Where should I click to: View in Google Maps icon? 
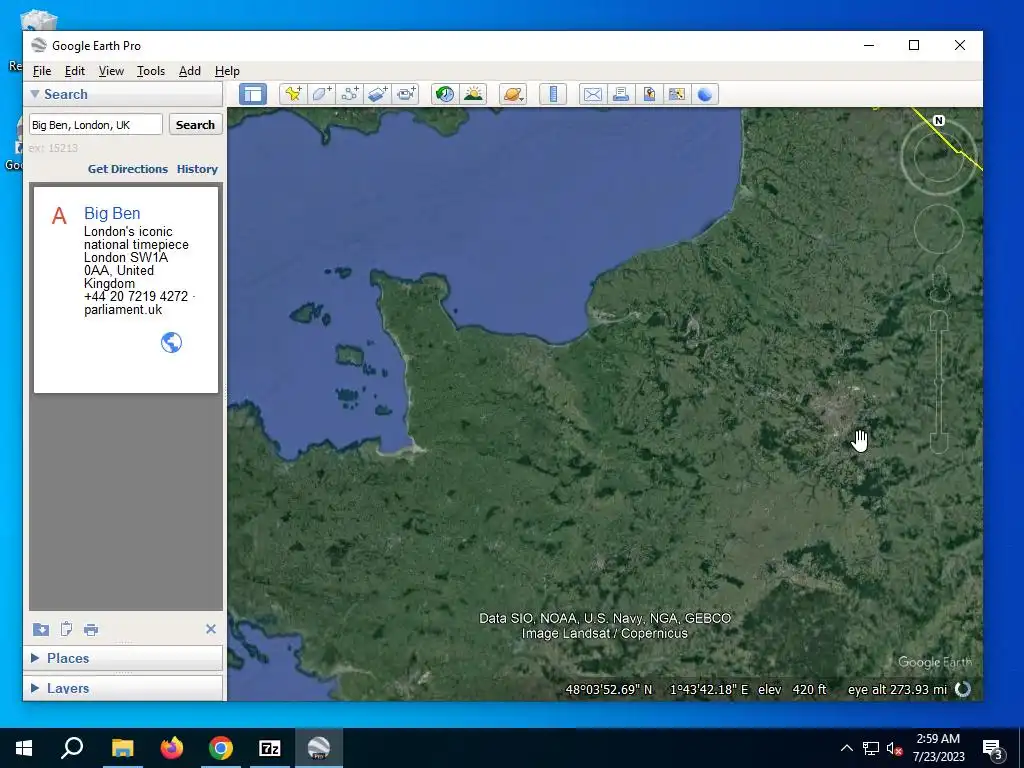click(677, 94)
